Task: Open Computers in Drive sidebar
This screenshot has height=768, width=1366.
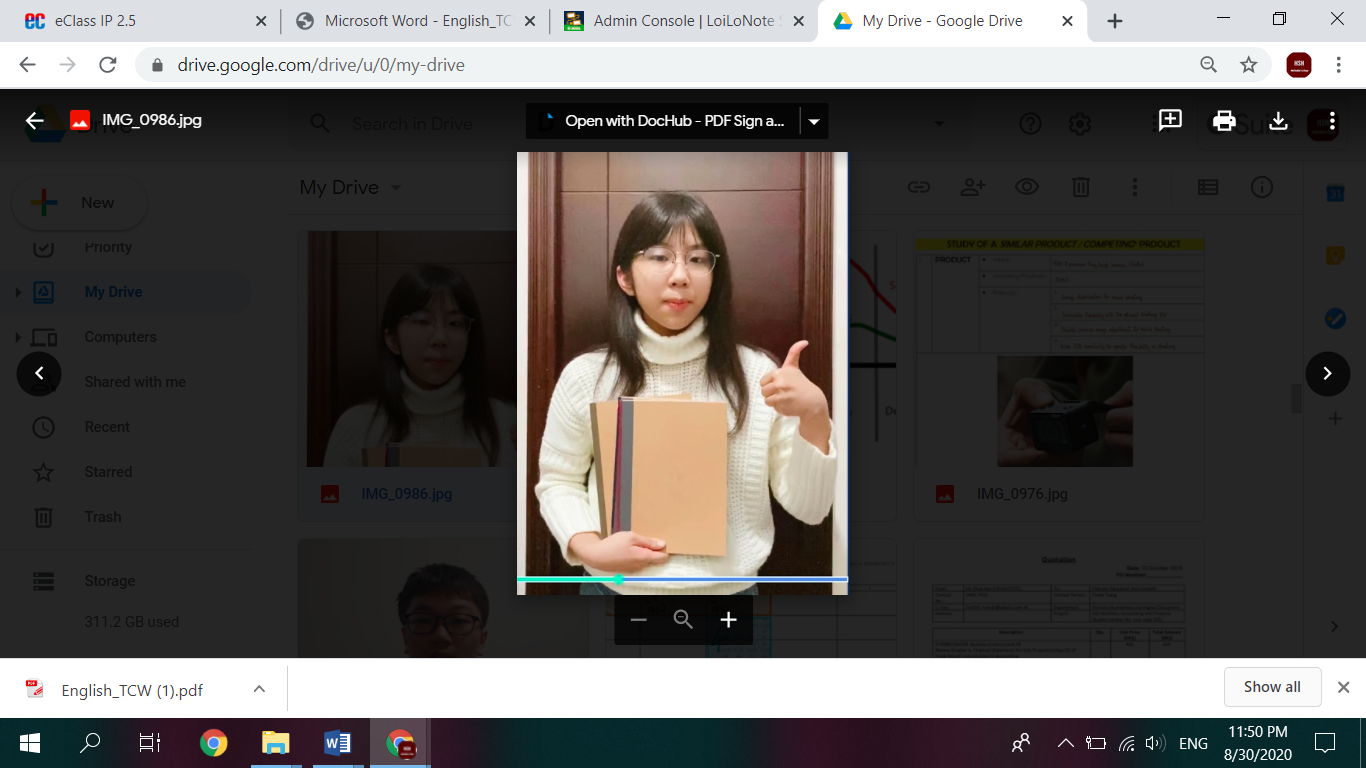Action: click(120, 337)
